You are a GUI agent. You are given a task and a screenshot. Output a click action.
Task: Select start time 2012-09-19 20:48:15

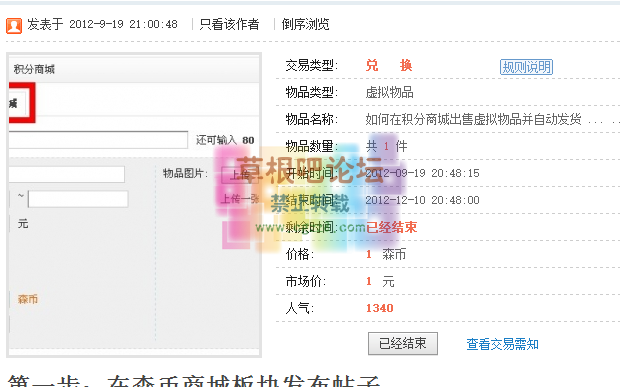coord(422,173)
